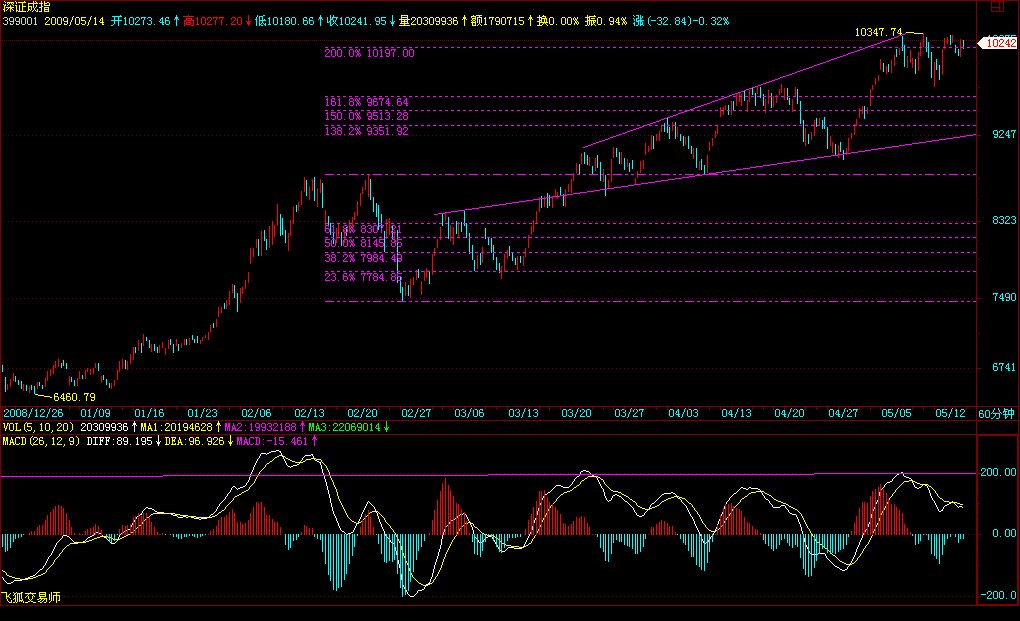Click the 03/27 date on time axis
The width and height of the screenshot is (1020, 621).
[x=629, y=414]
